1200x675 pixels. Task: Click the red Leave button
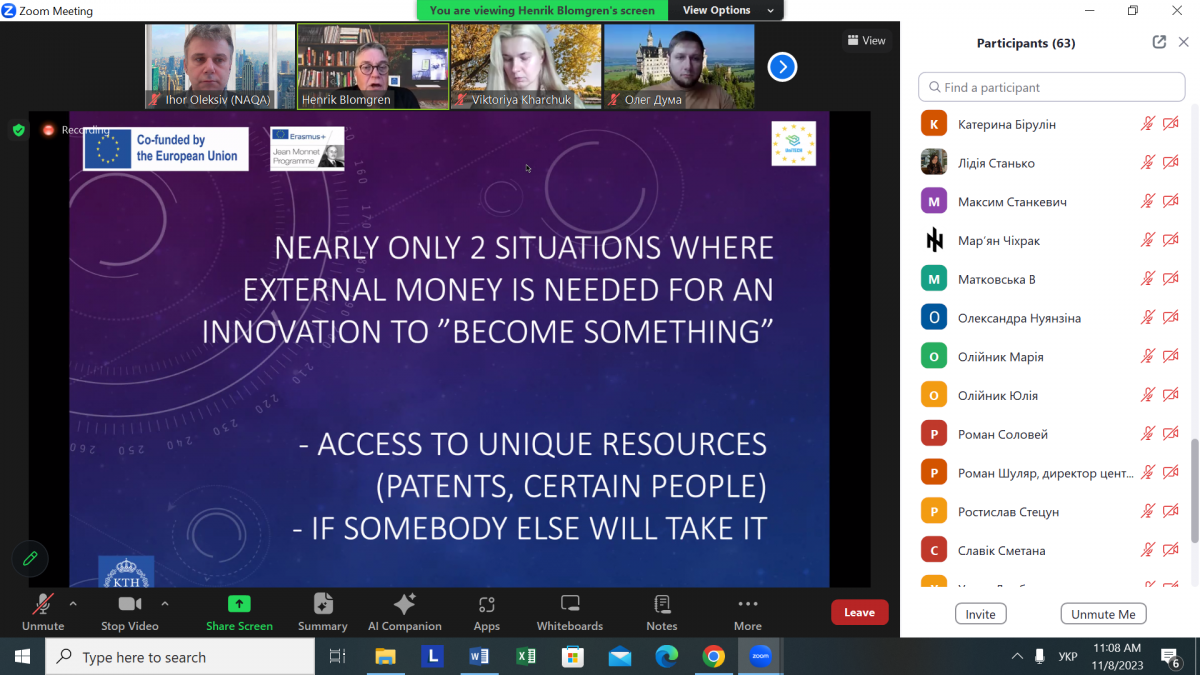[x=859, y=612]
